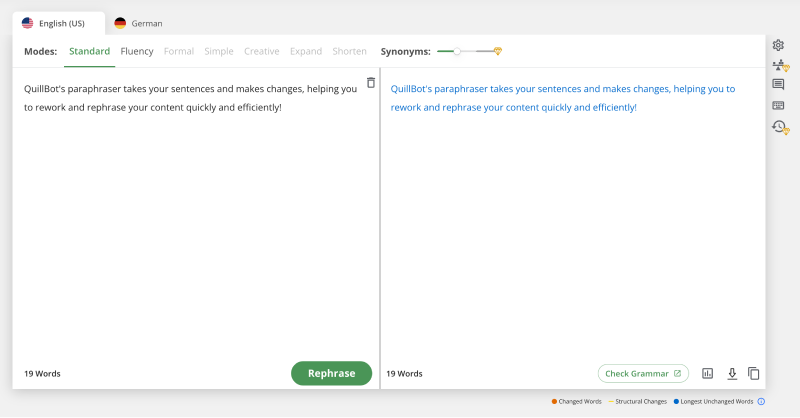Select the Standard mode
This screenshot has width=800, height=418.
(89, 51)
